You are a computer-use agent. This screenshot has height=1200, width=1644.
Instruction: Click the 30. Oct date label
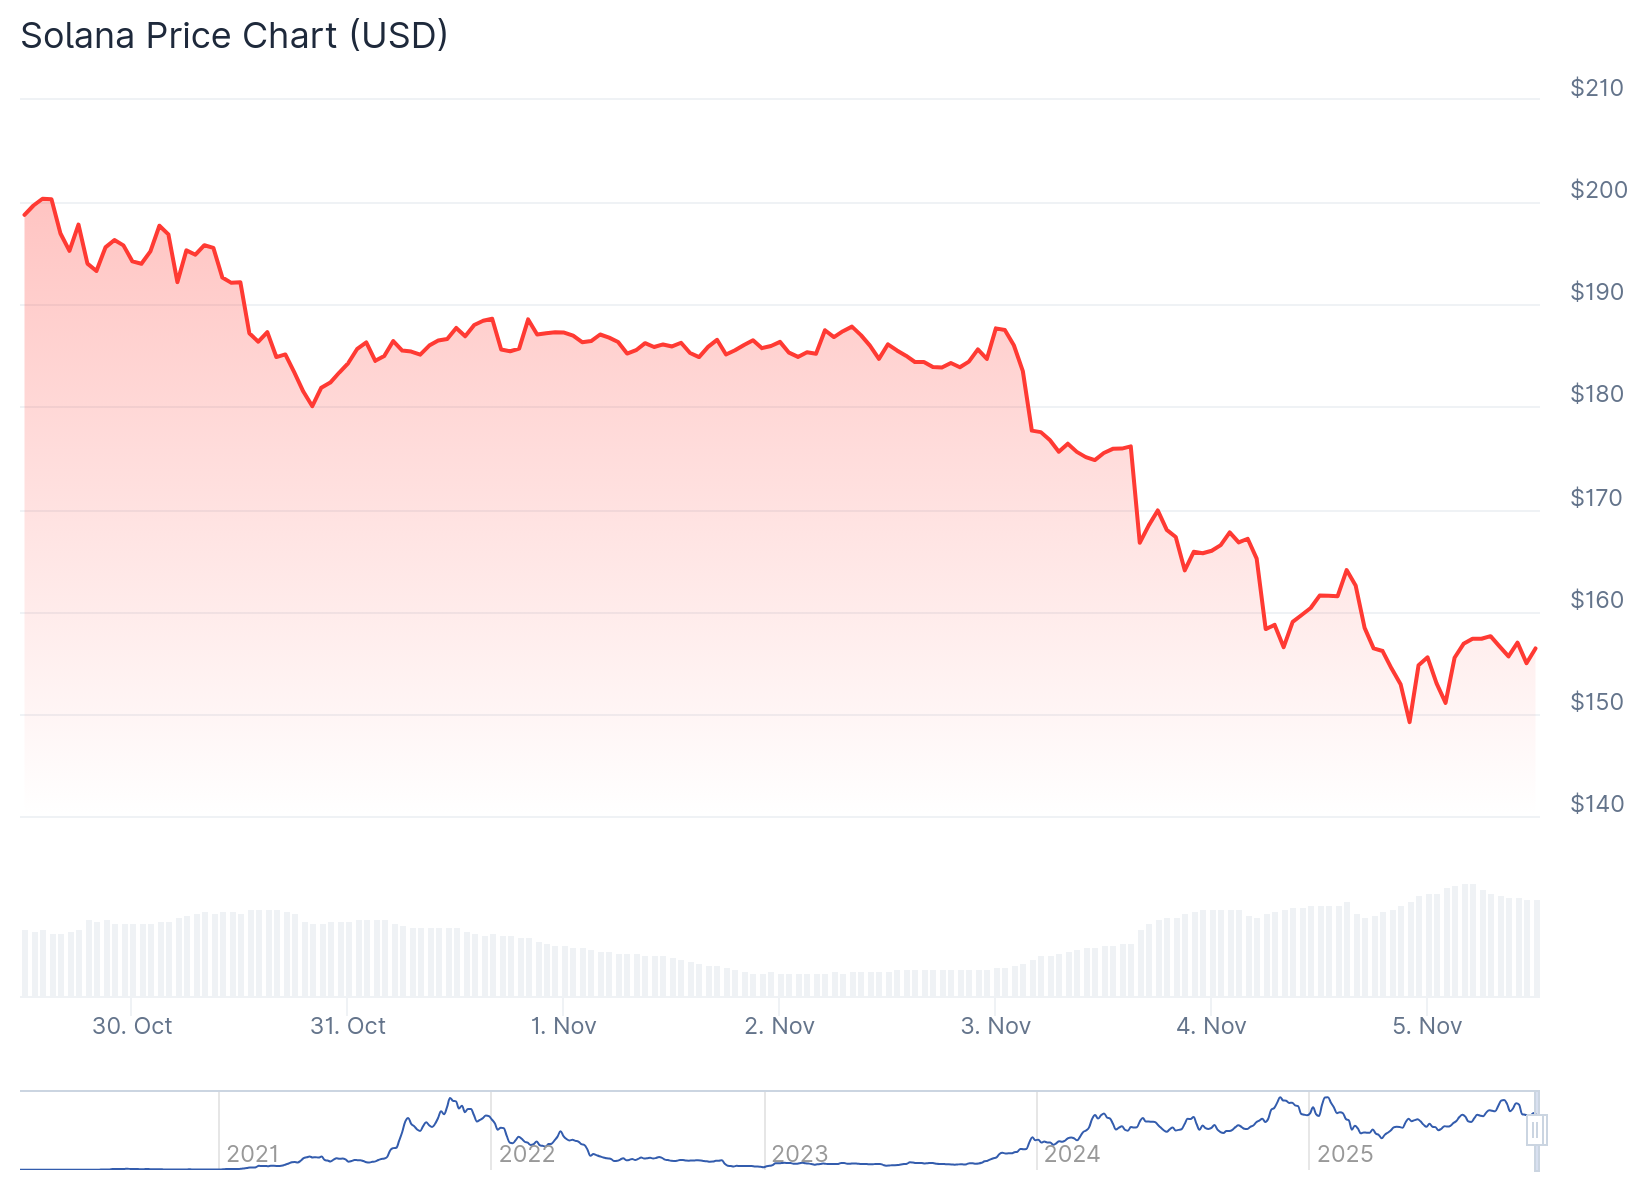pos(132,1026)
